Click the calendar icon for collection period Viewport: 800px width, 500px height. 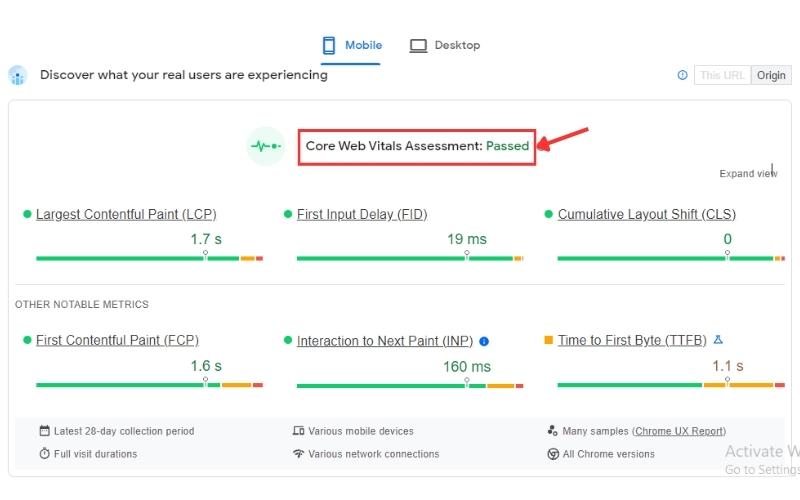click(44, 431)
